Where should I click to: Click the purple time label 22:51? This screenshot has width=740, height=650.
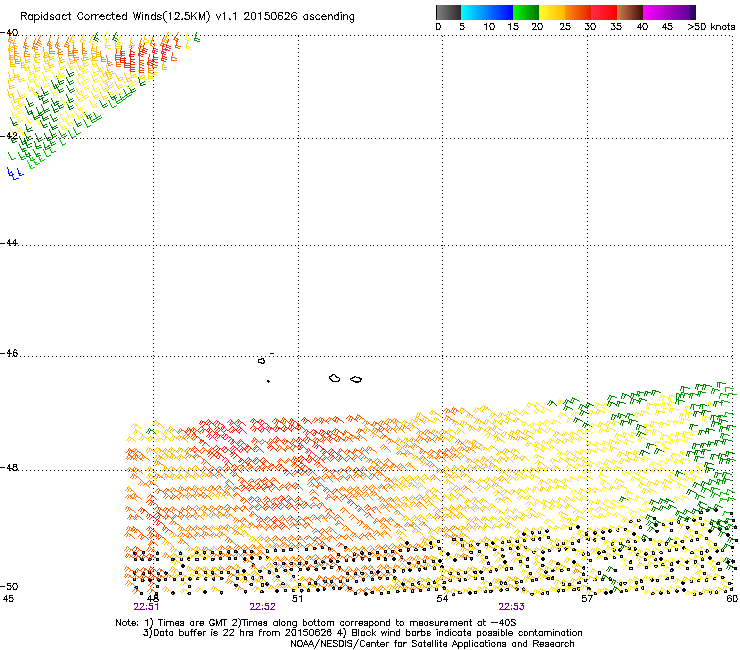(x=146, y=607)
